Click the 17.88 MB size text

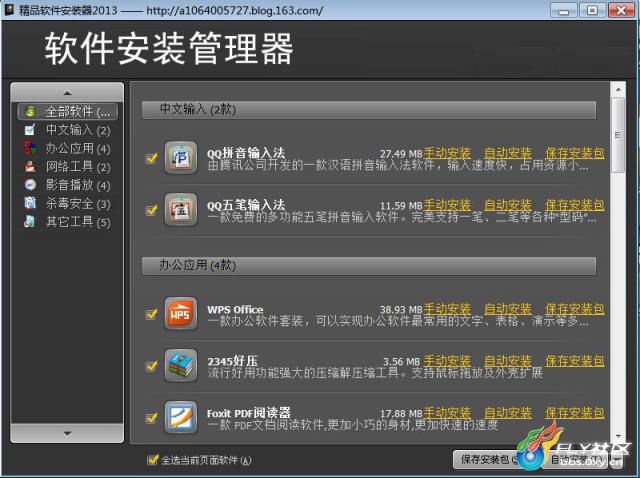click(401, 414)
